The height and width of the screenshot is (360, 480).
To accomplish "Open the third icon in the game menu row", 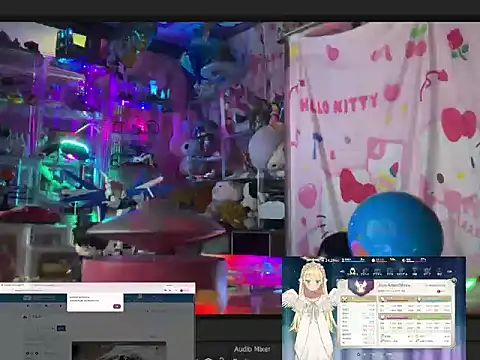I will coord(377,272).
